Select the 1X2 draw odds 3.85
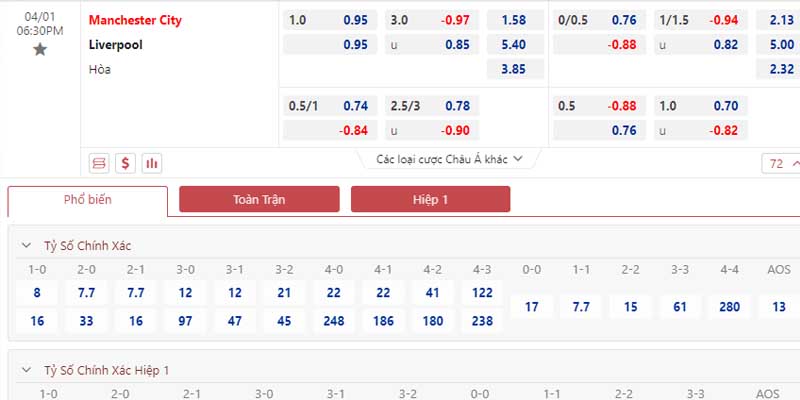 pyautogui.click(x=516, y=69)
